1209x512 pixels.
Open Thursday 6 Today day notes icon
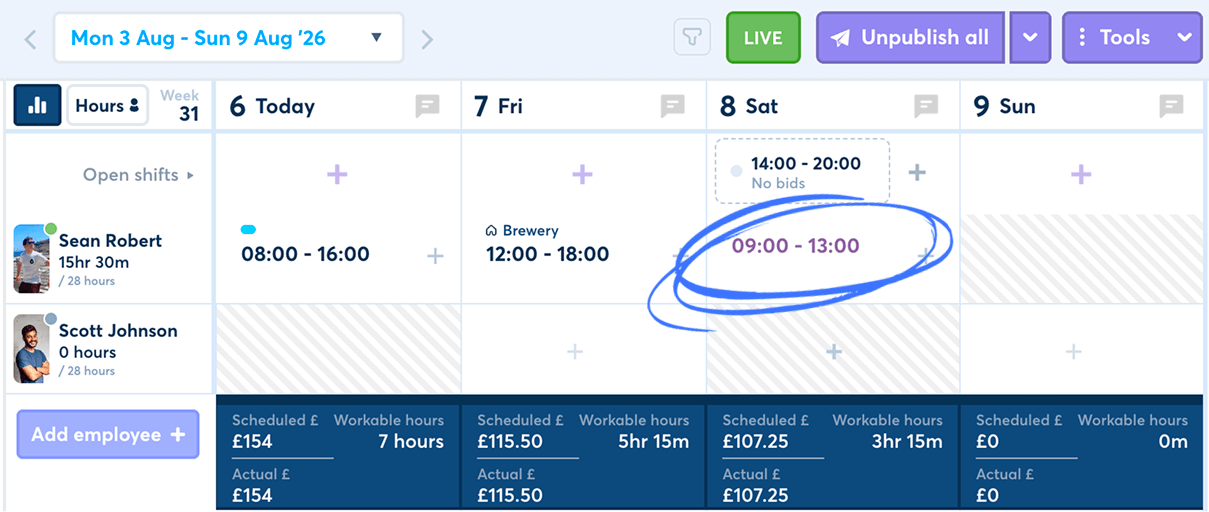point(428,106)
